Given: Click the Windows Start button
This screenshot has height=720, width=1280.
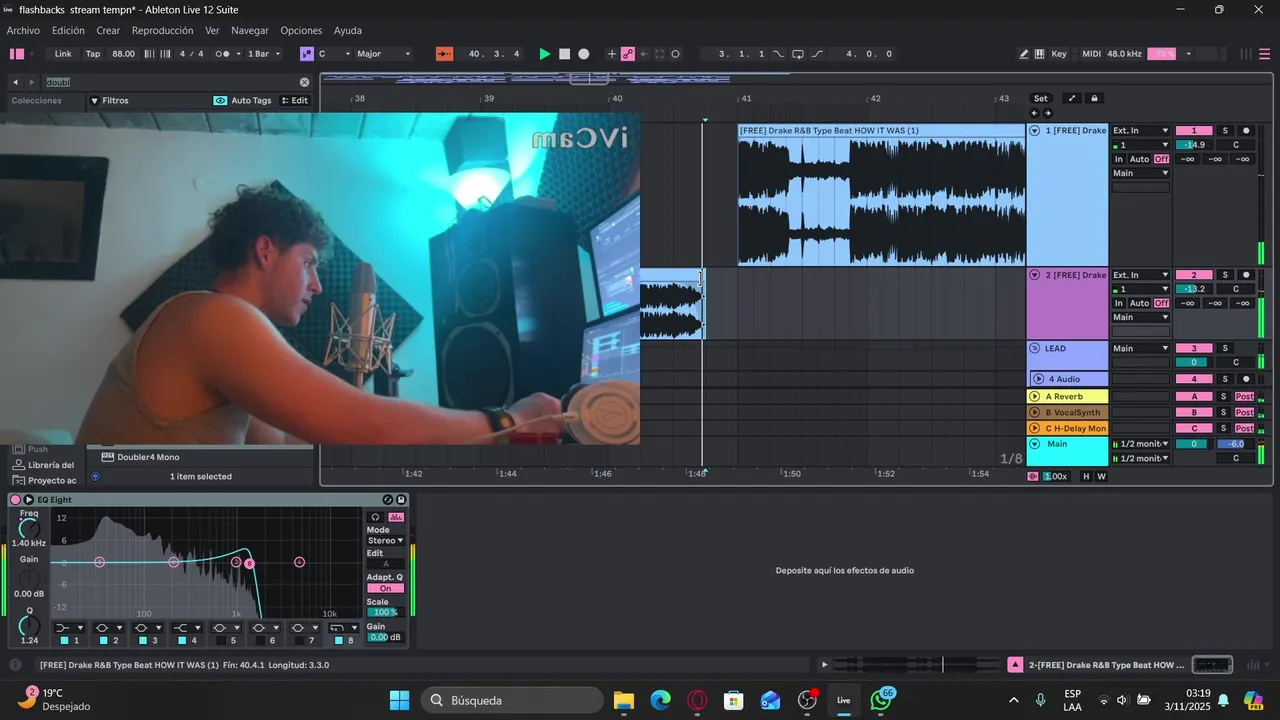Looking at the screenshot, I should click(399, 700).
